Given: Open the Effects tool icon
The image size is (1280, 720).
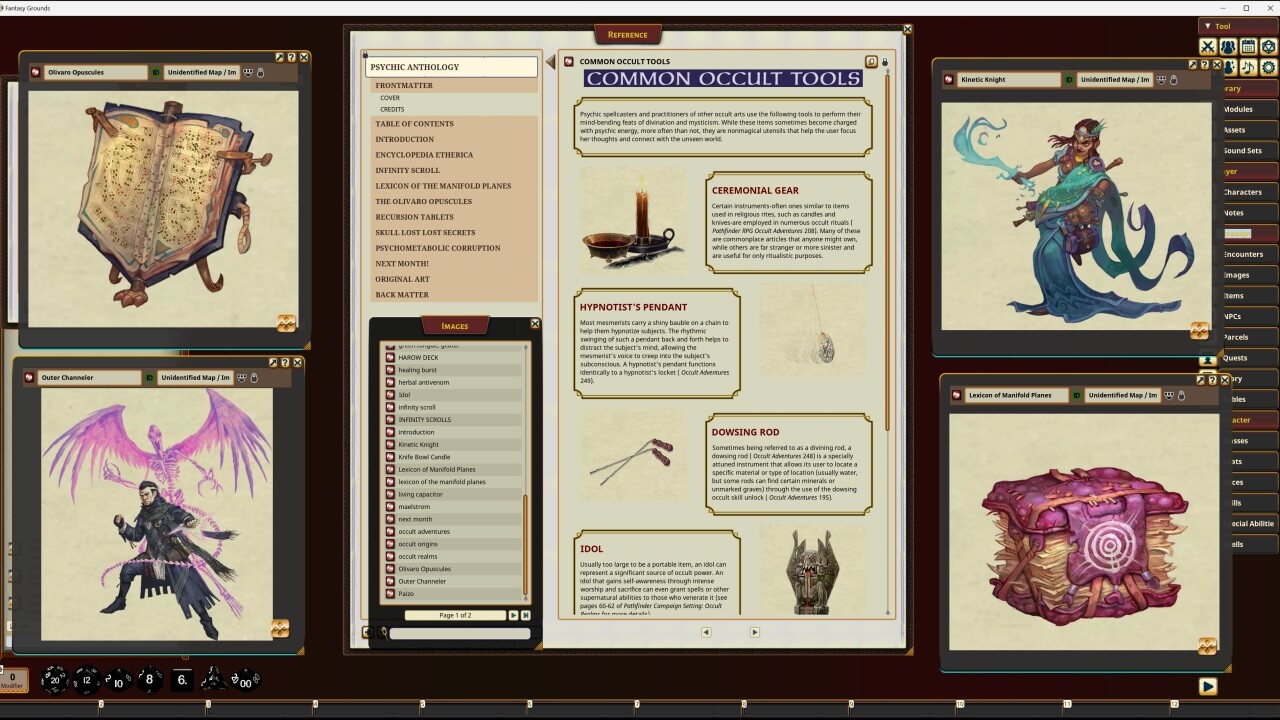Looking at the screenshot, I should [x=1230, y=67].
